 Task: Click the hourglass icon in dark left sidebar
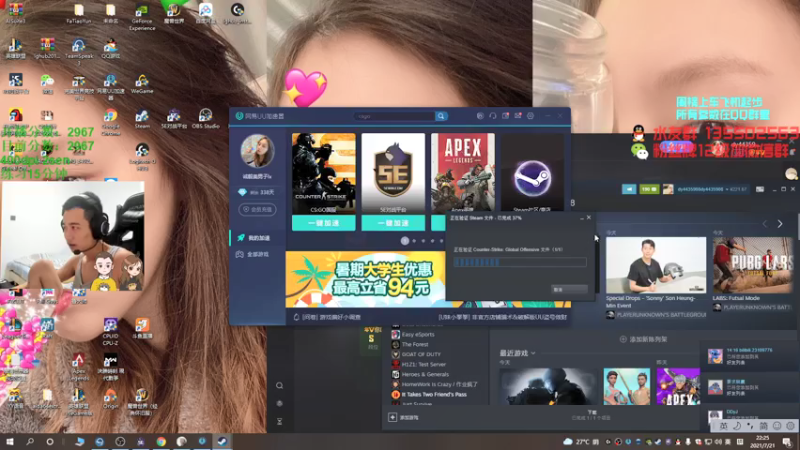tap(280, 421)
